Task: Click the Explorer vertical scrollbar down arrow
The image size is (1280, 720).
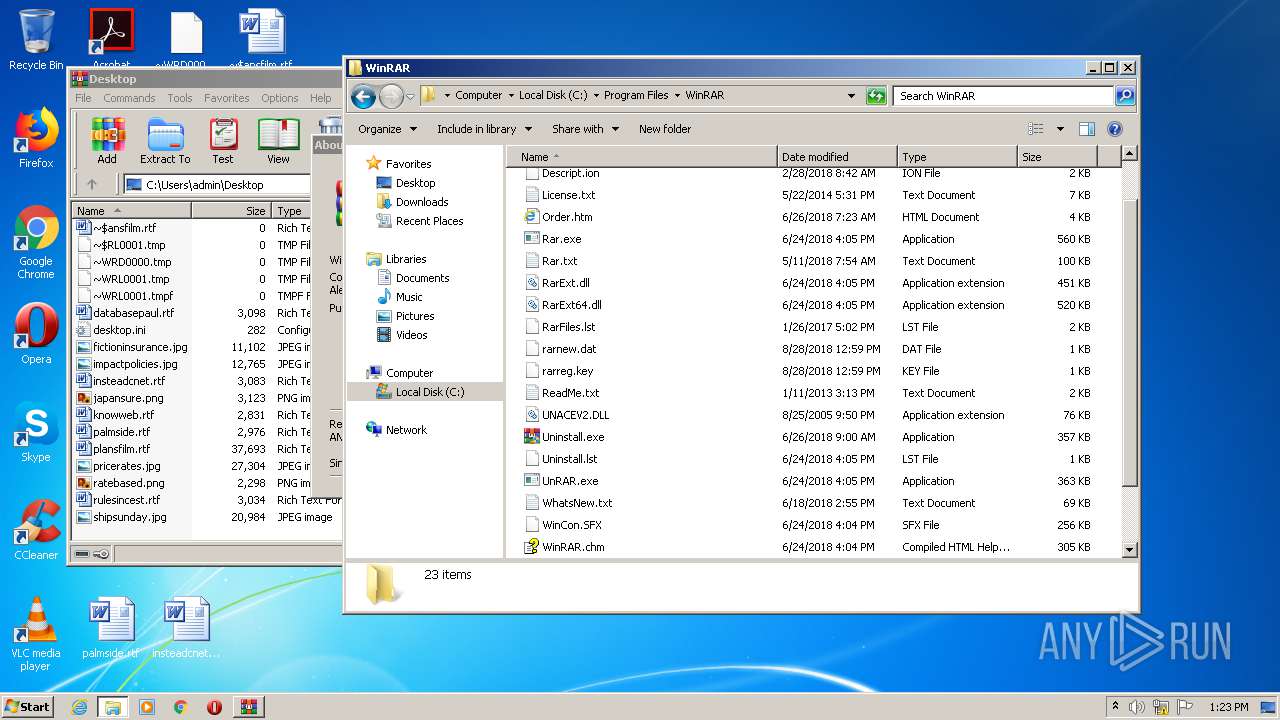Action: point(1130,549)
